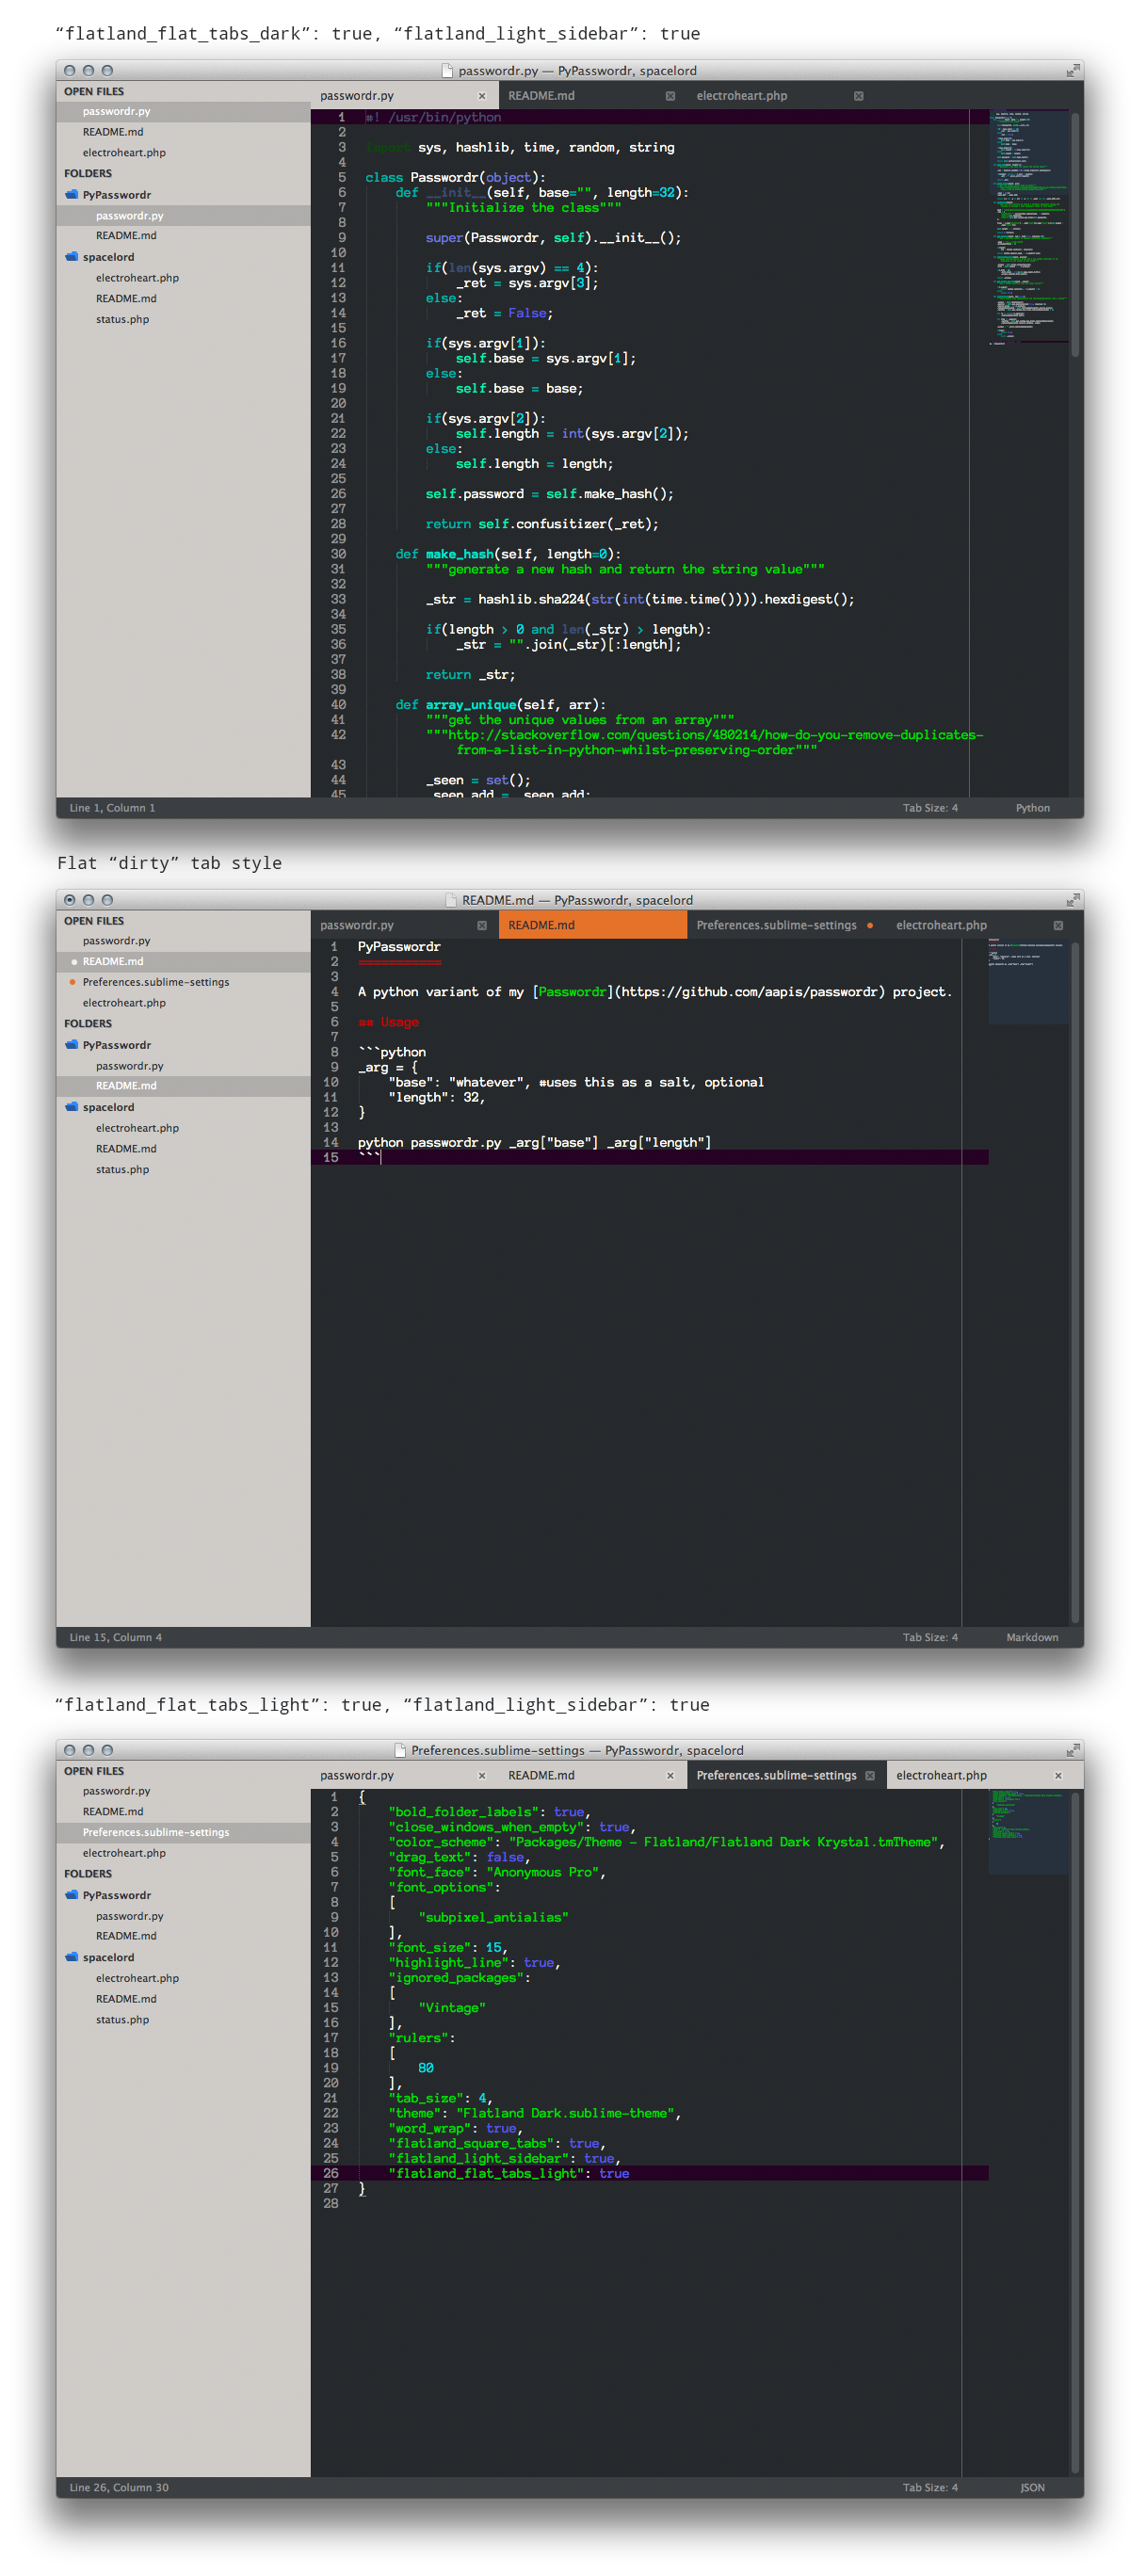Click the PyPasswordr folder icon in the Markdown window sidebar

click(71, 1045)
